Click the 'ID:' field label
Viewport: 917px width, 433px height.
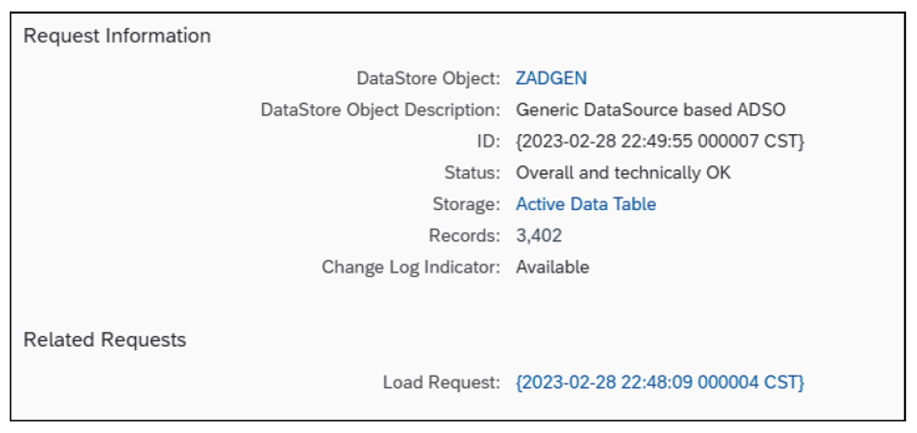click(x=488, y=141)
